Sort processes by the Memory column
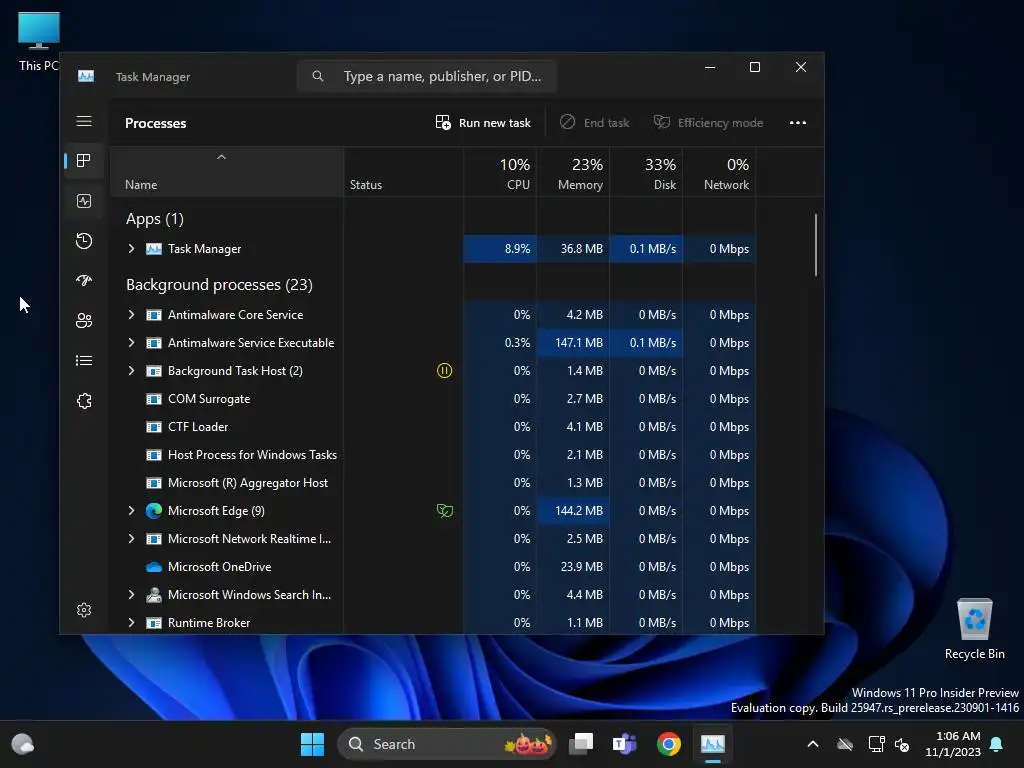Image resolution: width=1024 pixels, height=768 pixels. [x=573, y=172]
